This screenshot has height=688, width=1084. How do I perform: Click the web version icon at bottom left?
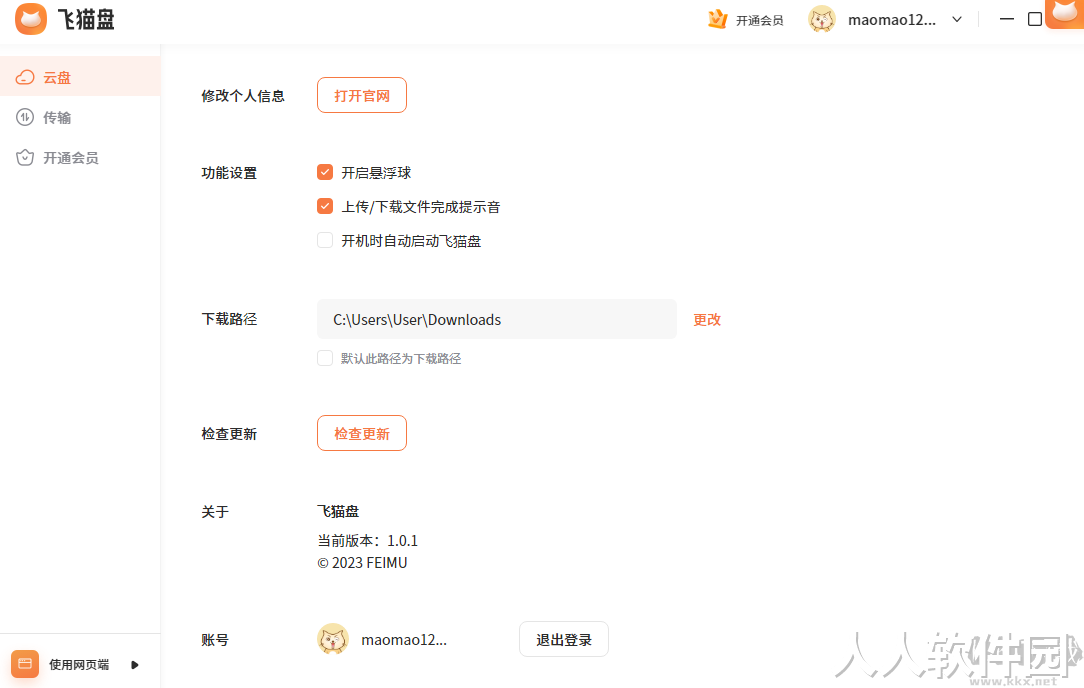pos(25,664)
